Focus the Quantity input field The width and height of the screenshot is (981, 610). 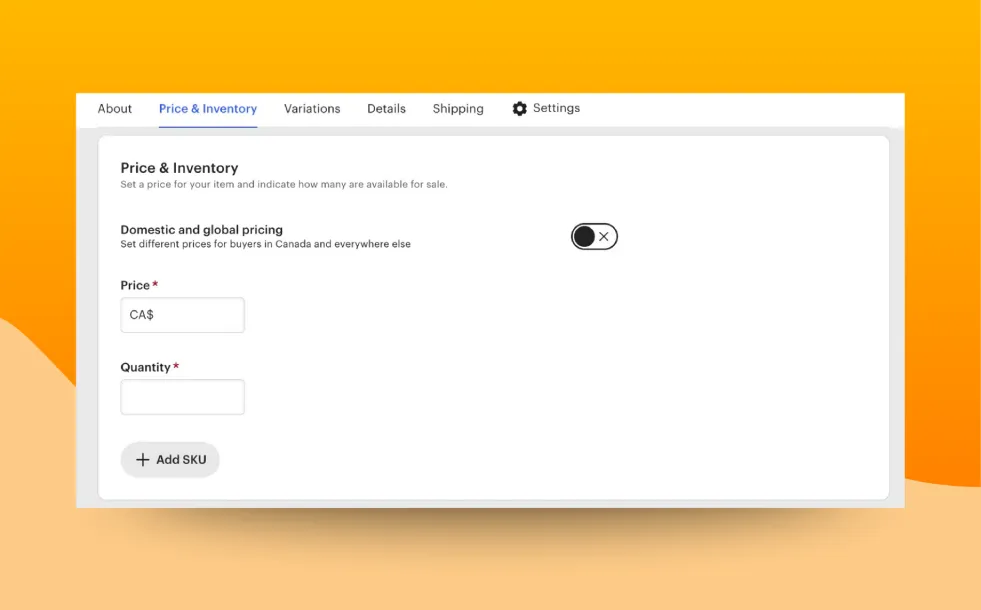coord(182,397)
